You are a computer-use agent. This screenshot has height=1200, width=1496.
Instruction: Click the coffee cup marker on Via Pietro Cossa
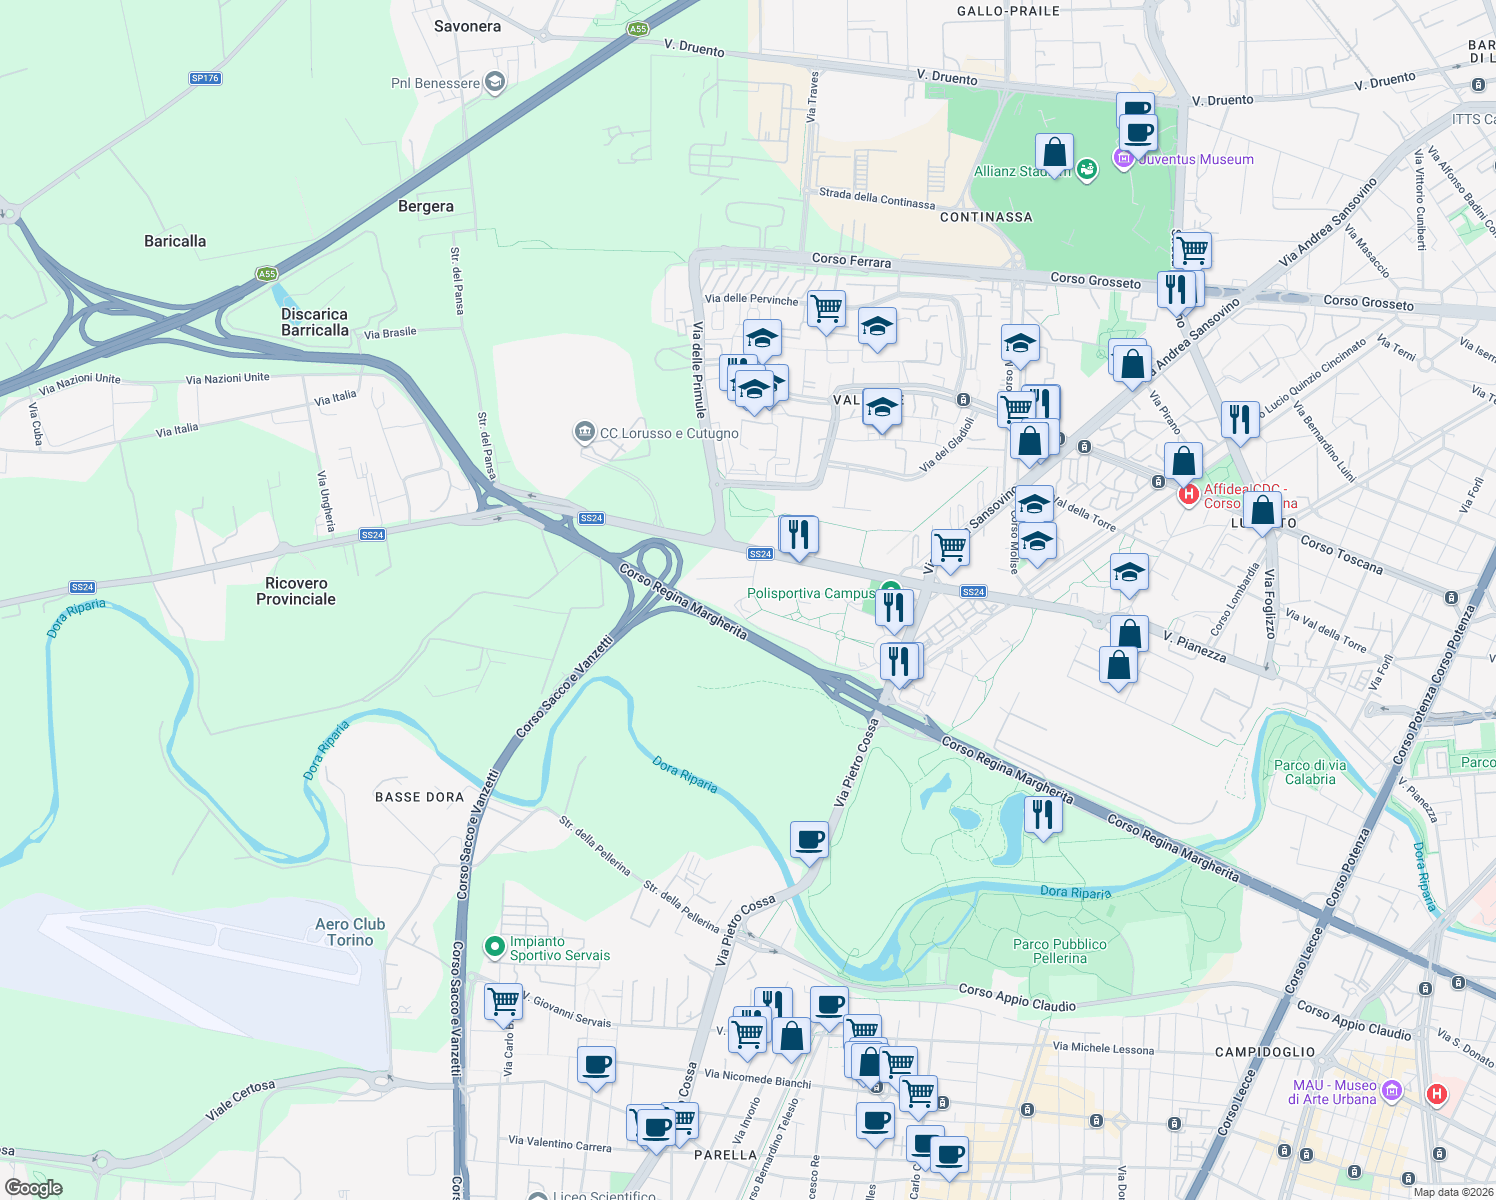[x=808, y=841]
